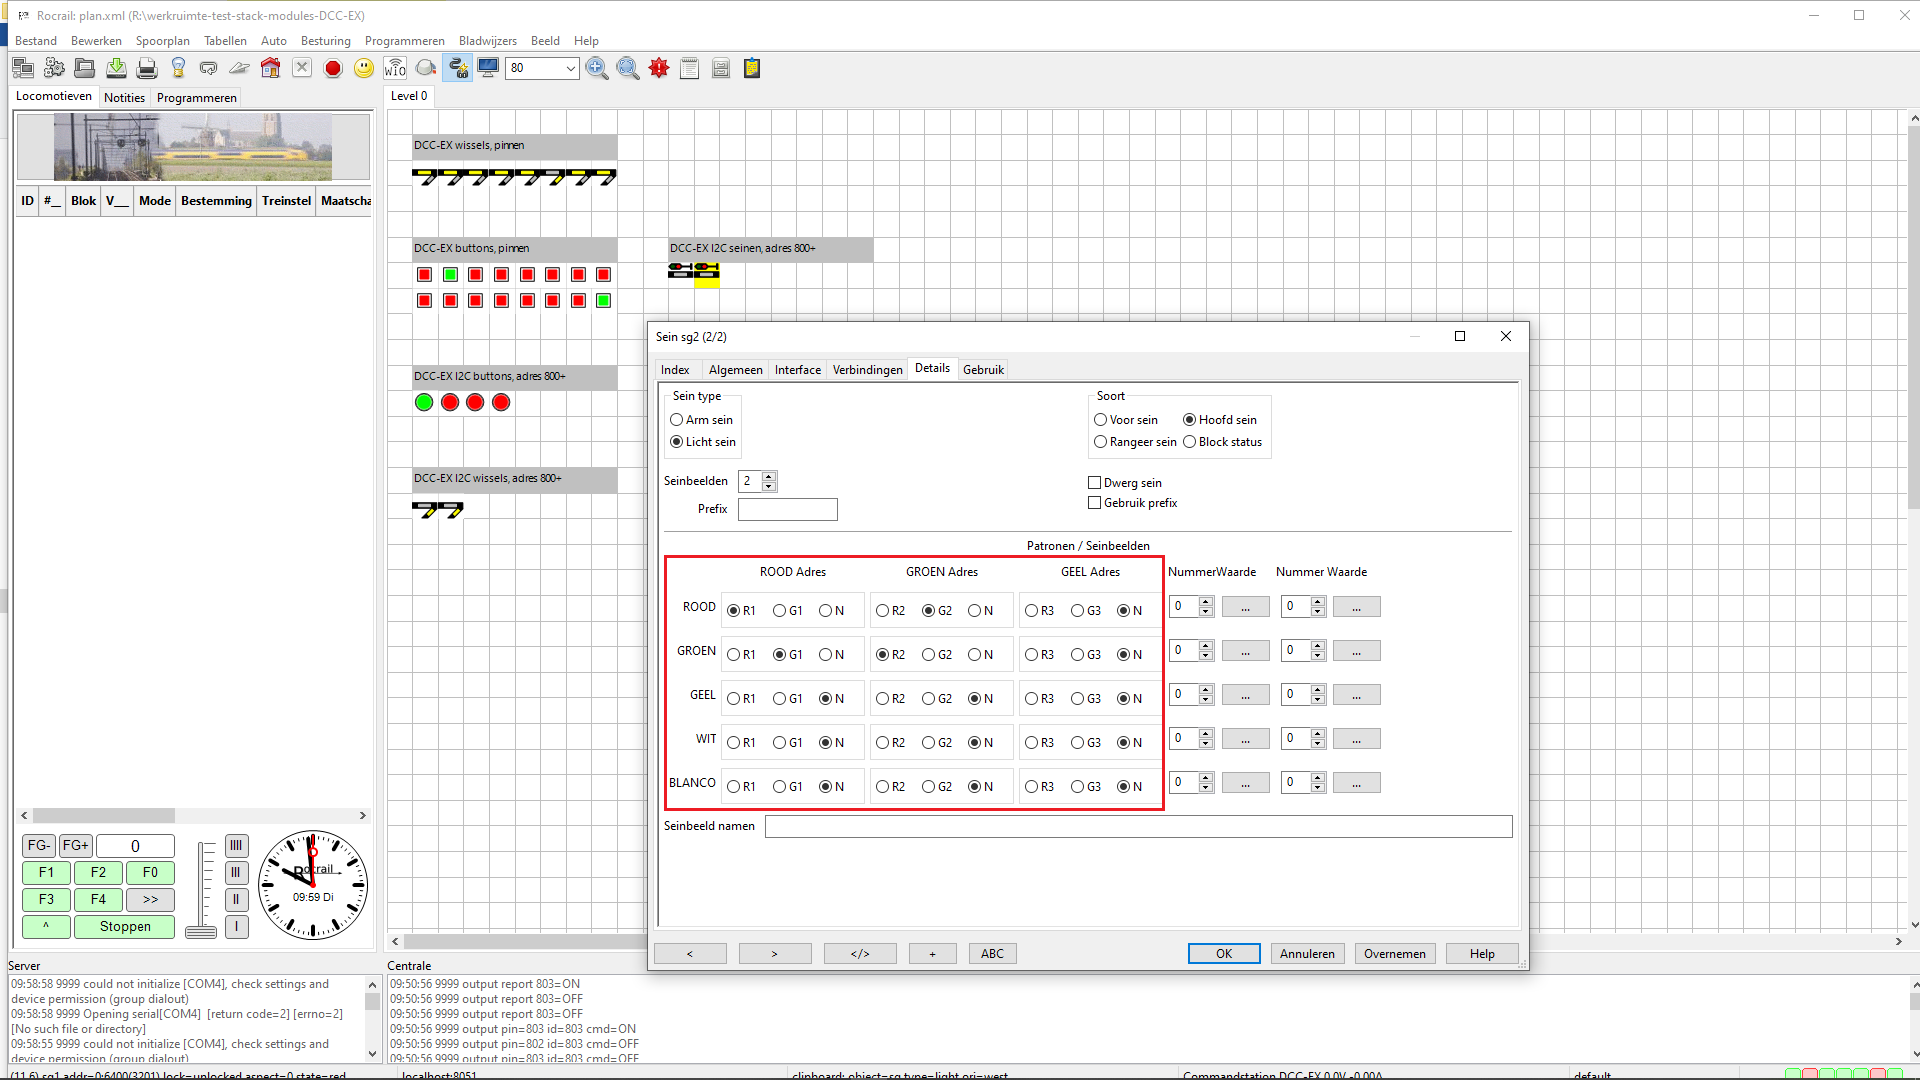
Task: Click the house icon in toolbar
Action: click(270, 68)
